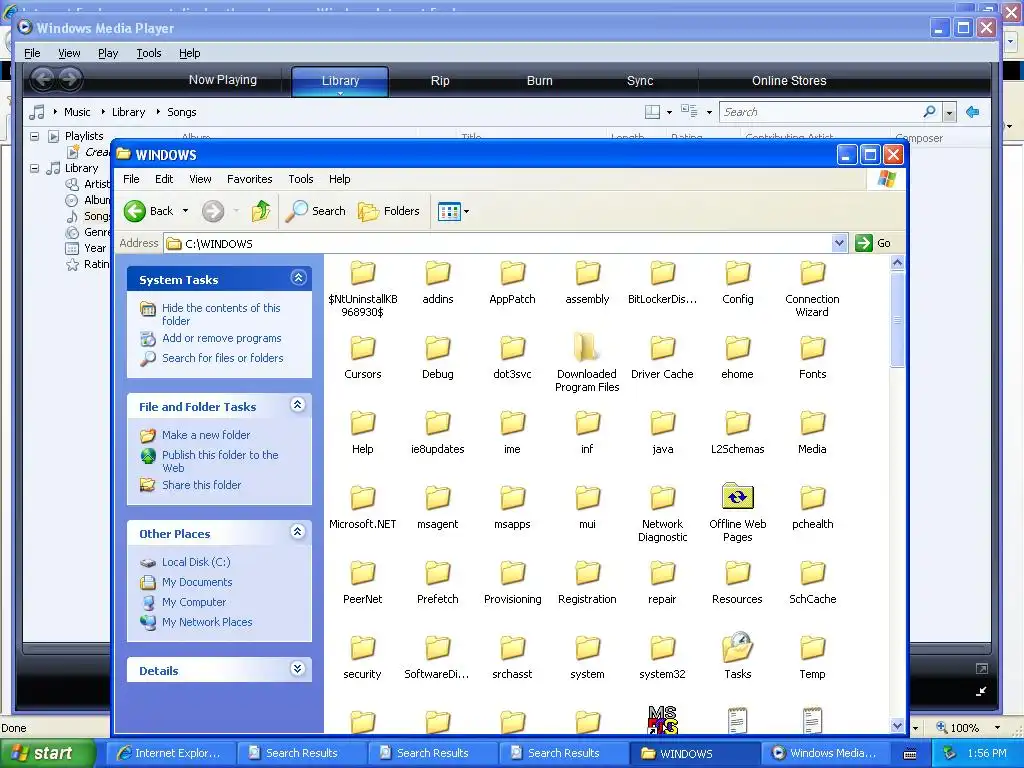Open explorer Tools menu

(x=300, y=179)
